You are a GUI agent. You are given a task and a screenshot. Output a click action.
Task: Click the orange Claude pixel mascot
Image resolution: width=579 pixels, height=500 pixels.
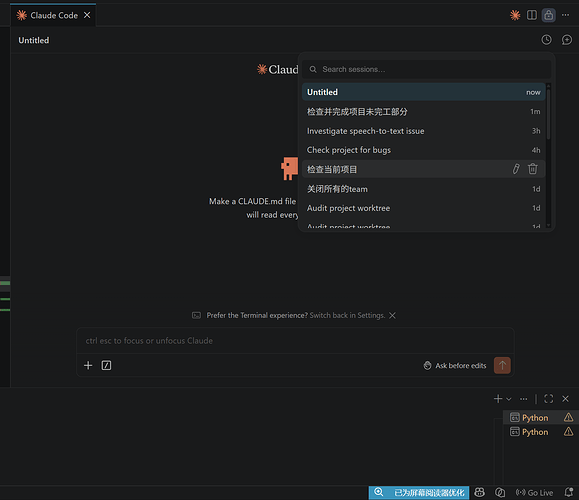coord(289,168)
